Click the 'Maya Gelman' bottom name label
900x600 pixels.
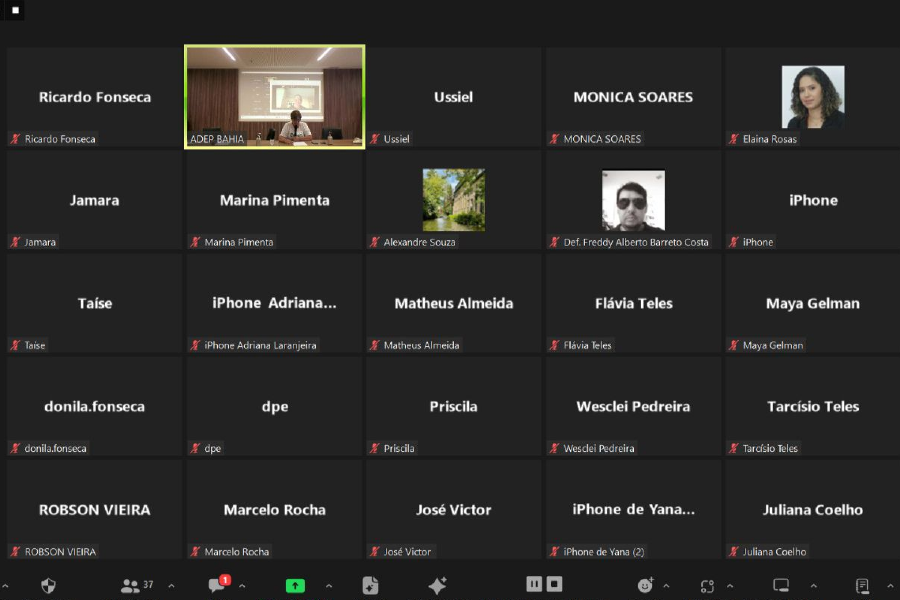[773, 345]
